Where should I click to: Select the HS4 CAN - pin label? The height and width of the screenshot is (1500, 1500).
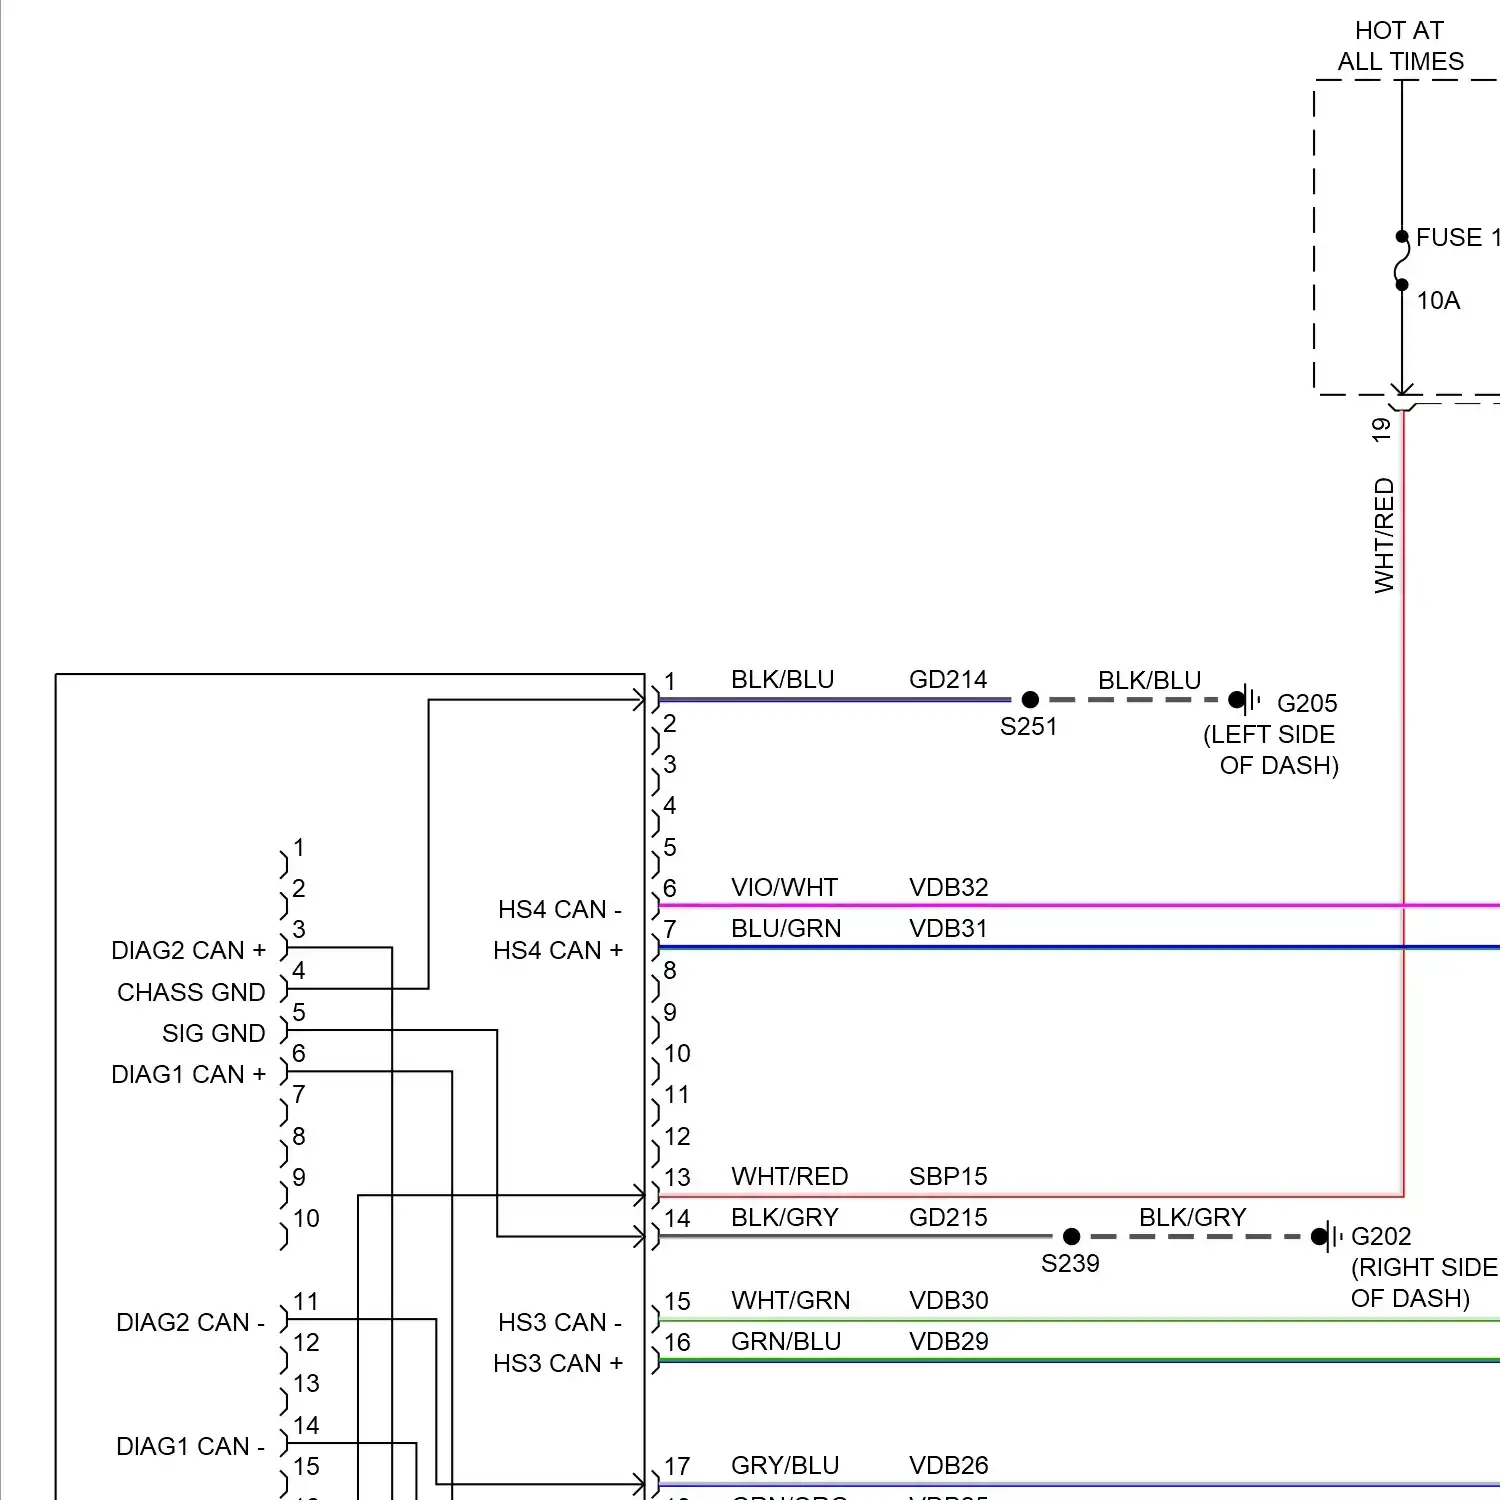click(x=560, y=909)
